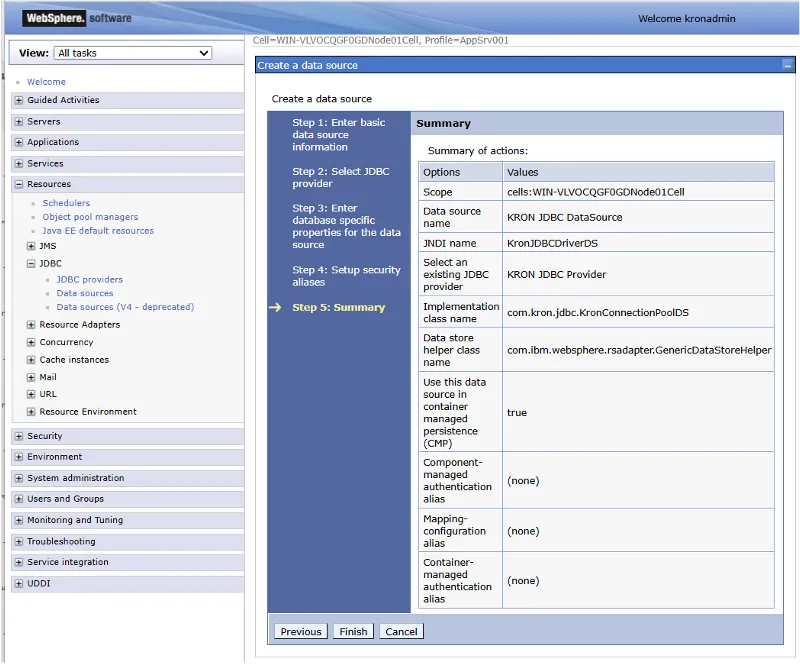The height and width of the screenshot is (665, 800).
Task: Click the Previous button
Action: tap(301, 631)
